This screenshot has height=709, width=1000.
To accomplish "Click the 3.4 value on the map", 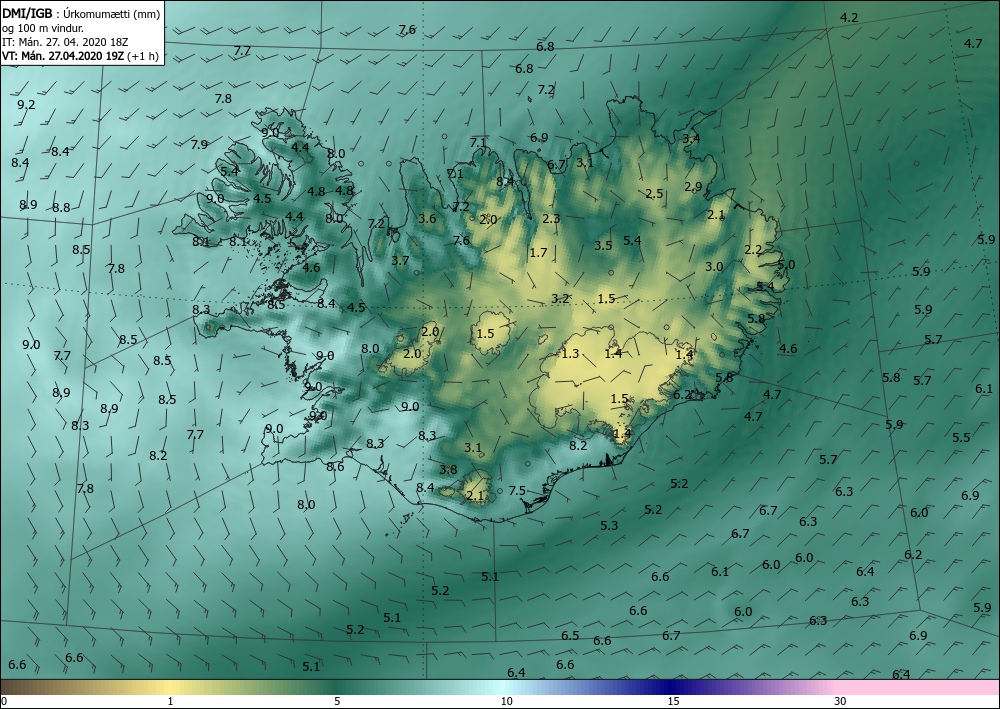I will pos(691,138).
